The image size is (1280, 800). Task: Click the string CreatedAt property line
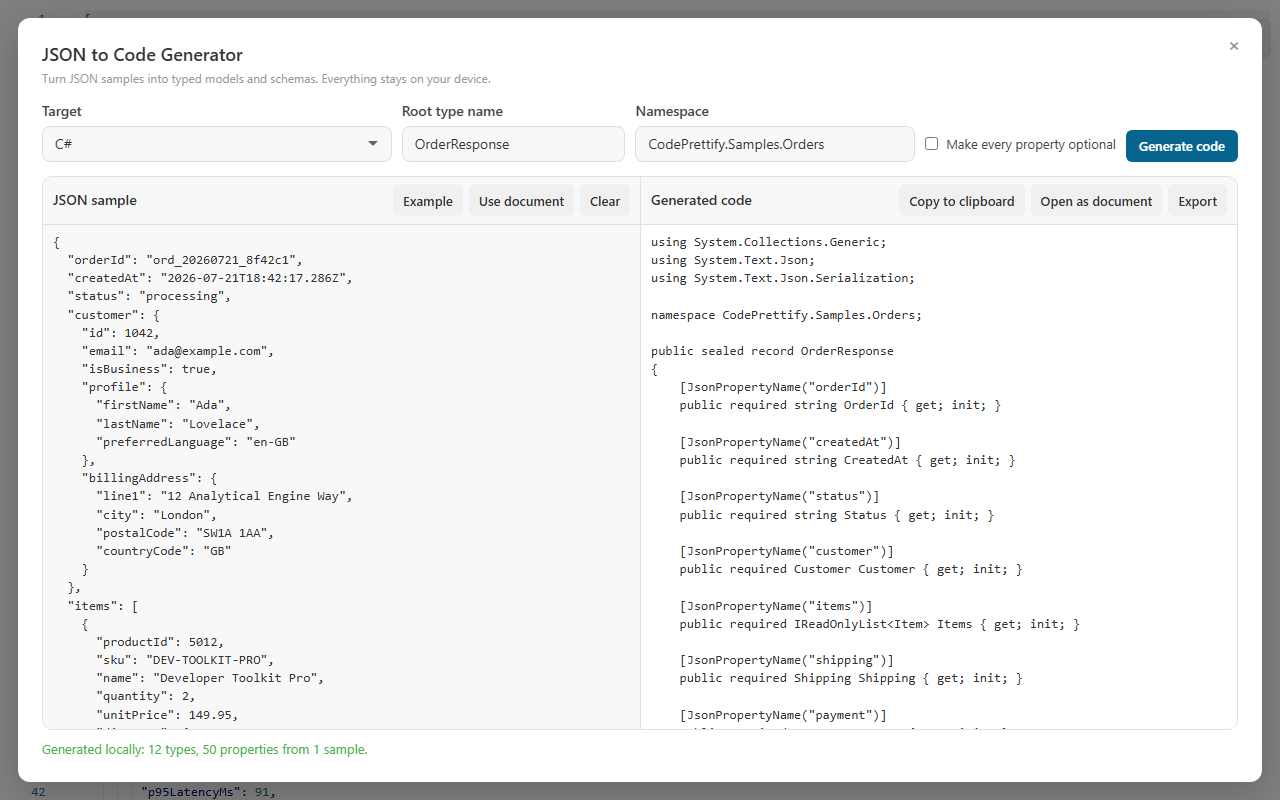tap(847, 460)
